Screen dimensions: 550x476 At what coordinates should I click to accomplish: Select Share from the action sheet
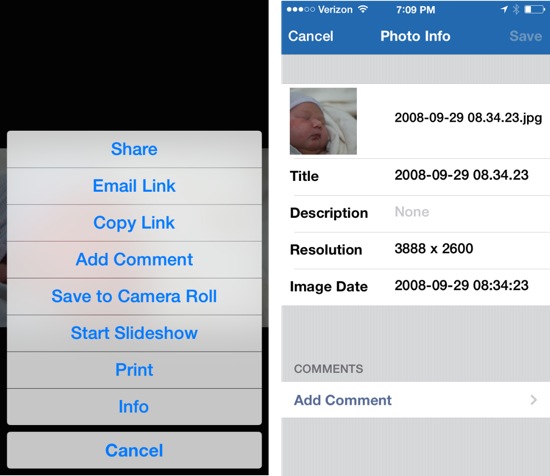tap(134, 149)
